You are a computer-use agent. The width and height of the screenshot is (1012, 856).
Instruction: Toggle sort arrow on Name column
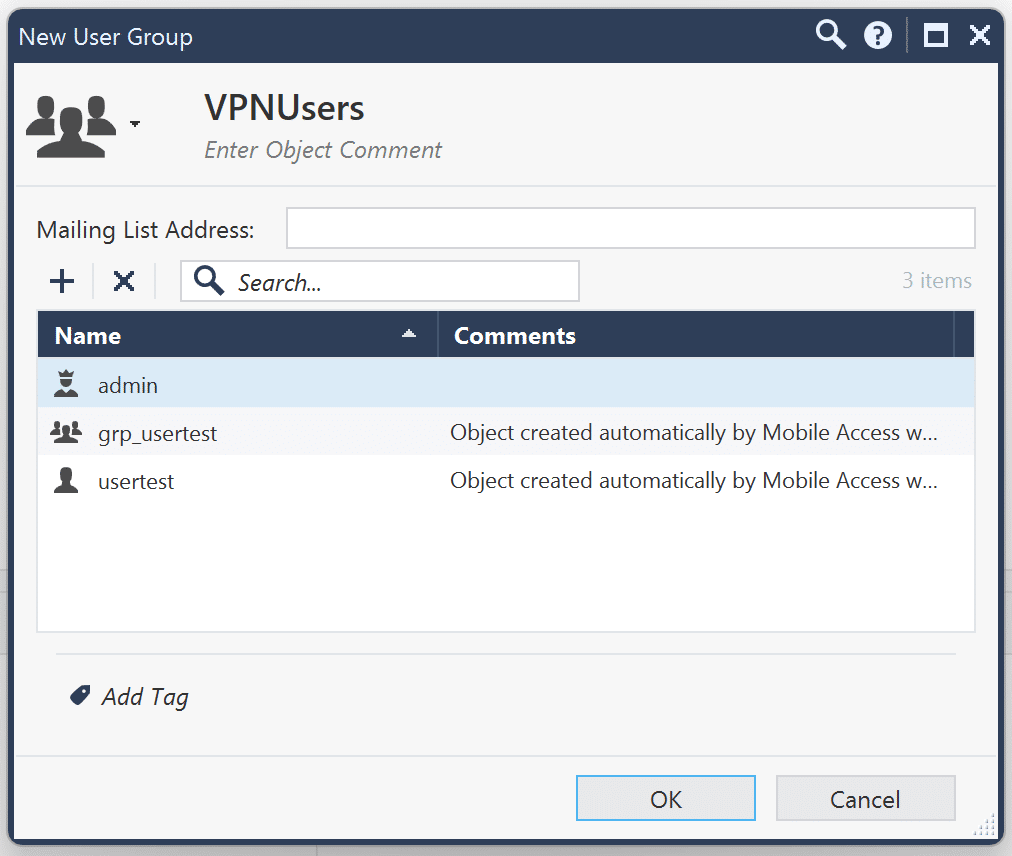[408, 335]
